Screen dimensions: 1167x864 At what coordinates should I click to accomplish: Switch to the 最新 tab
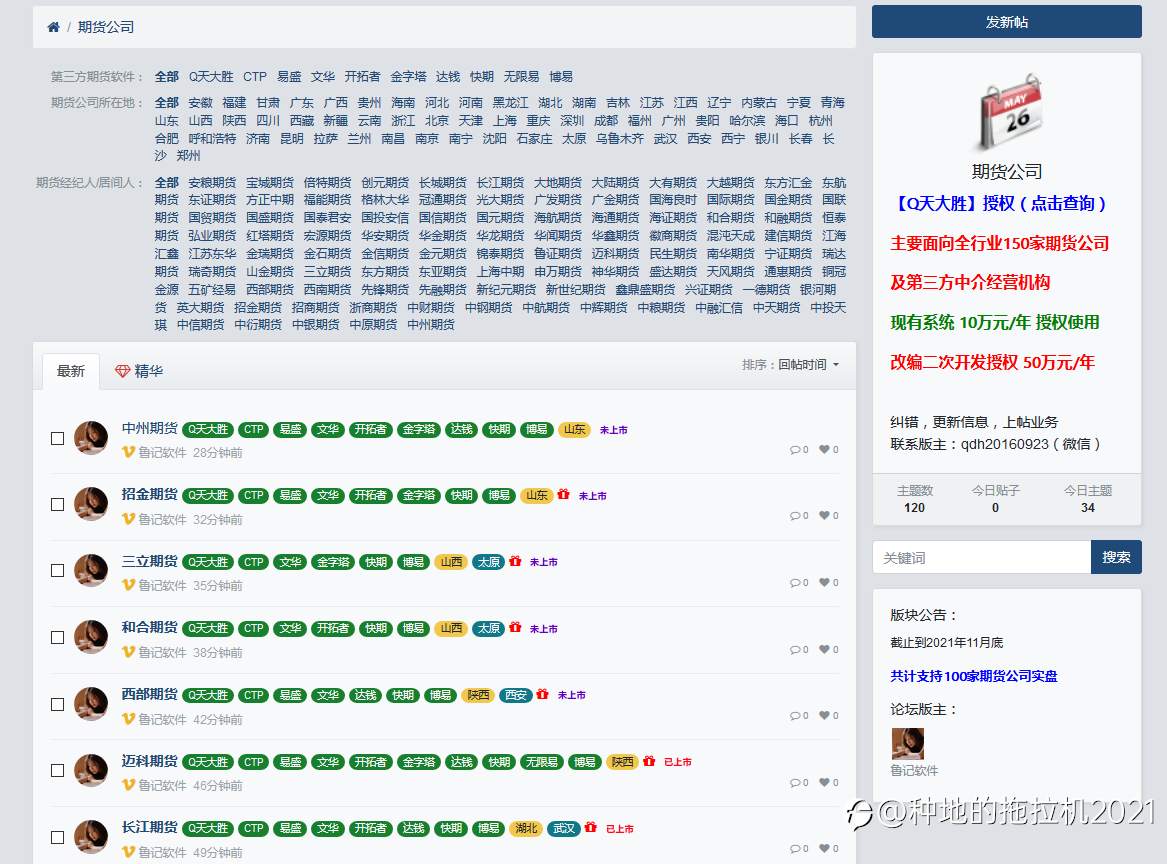click(71, 371)
